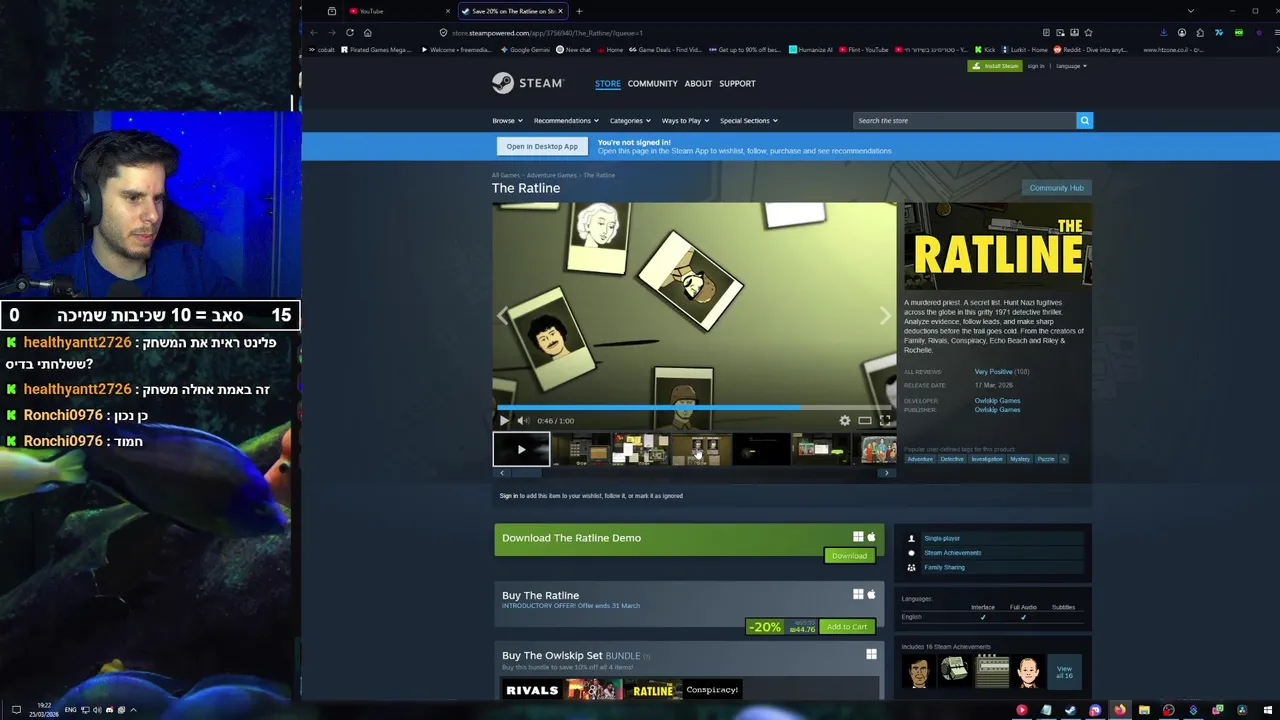Image resolution: width=1280 pixels, height=720 pixels.
Task: Bookmark this page with star icon
Action: click(1088, 33)
